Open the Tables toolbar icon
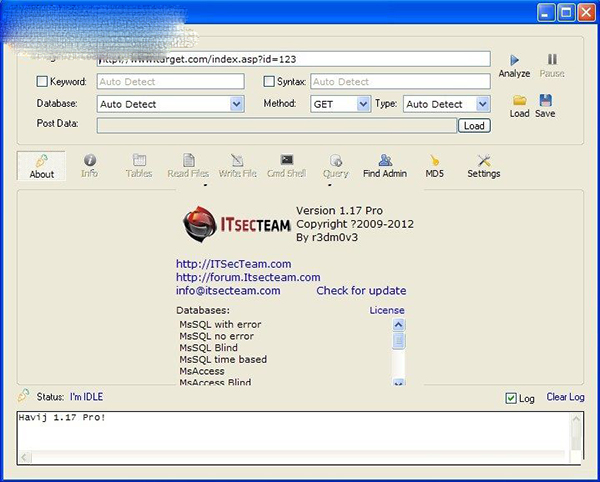600x482 pixels. pos(139,160)
